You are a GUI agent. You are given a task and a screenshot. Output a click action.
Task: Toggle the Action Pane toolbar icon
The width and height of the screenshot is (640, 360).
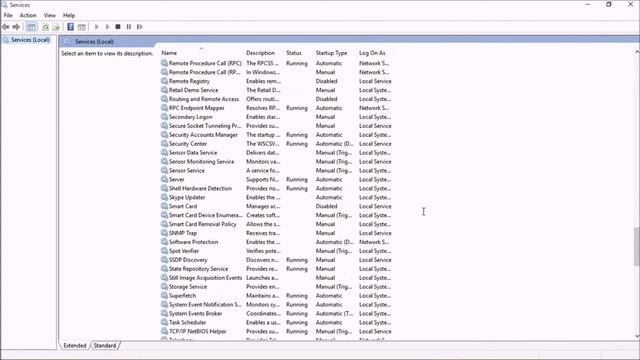pos(82,27)
